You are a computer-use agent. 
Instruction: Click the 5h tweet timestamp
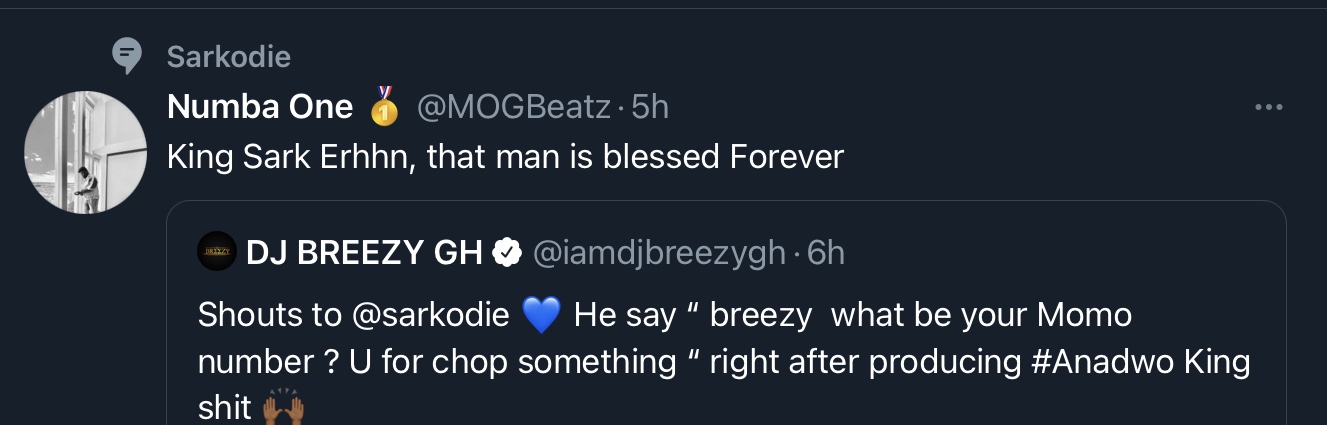pos(651,107)
